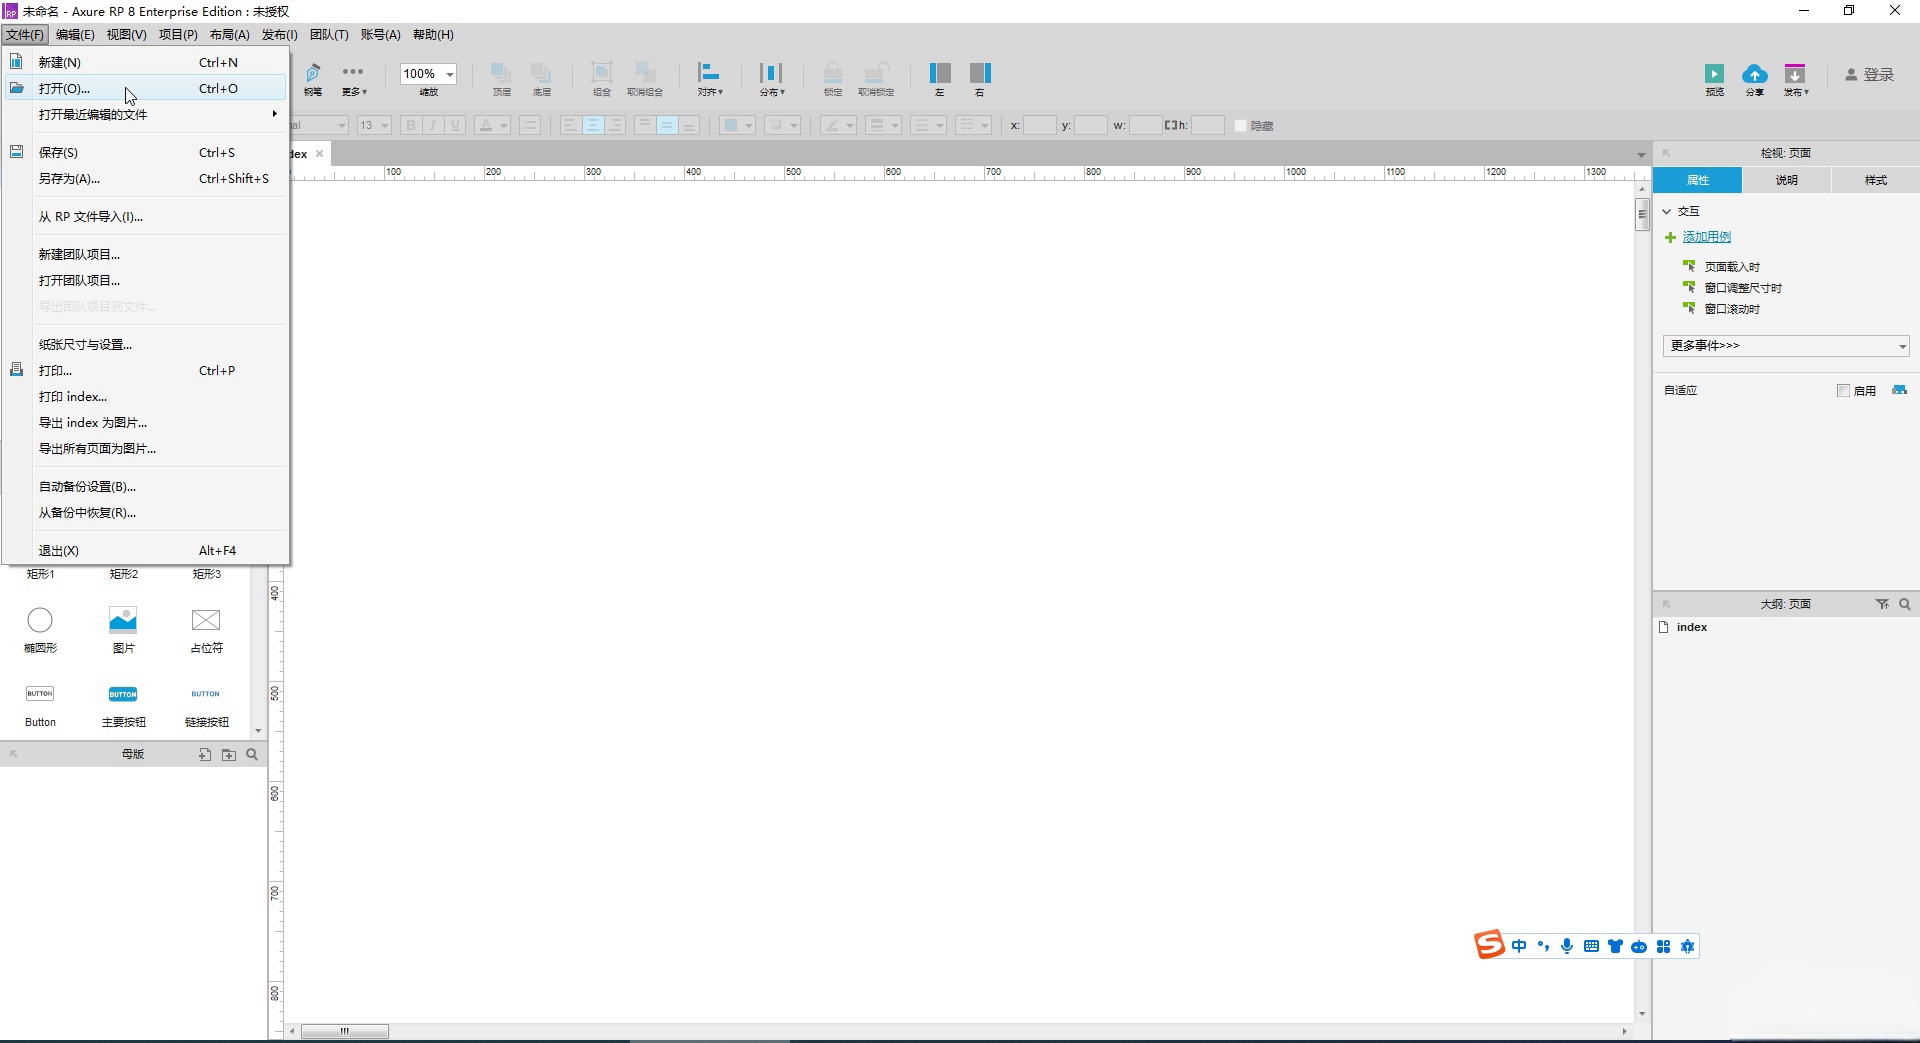Image resolution: width=1920 pixels, height=1043 pixels.
Task: Collapse the 交互 section
Action: (x=1667, y=212)
